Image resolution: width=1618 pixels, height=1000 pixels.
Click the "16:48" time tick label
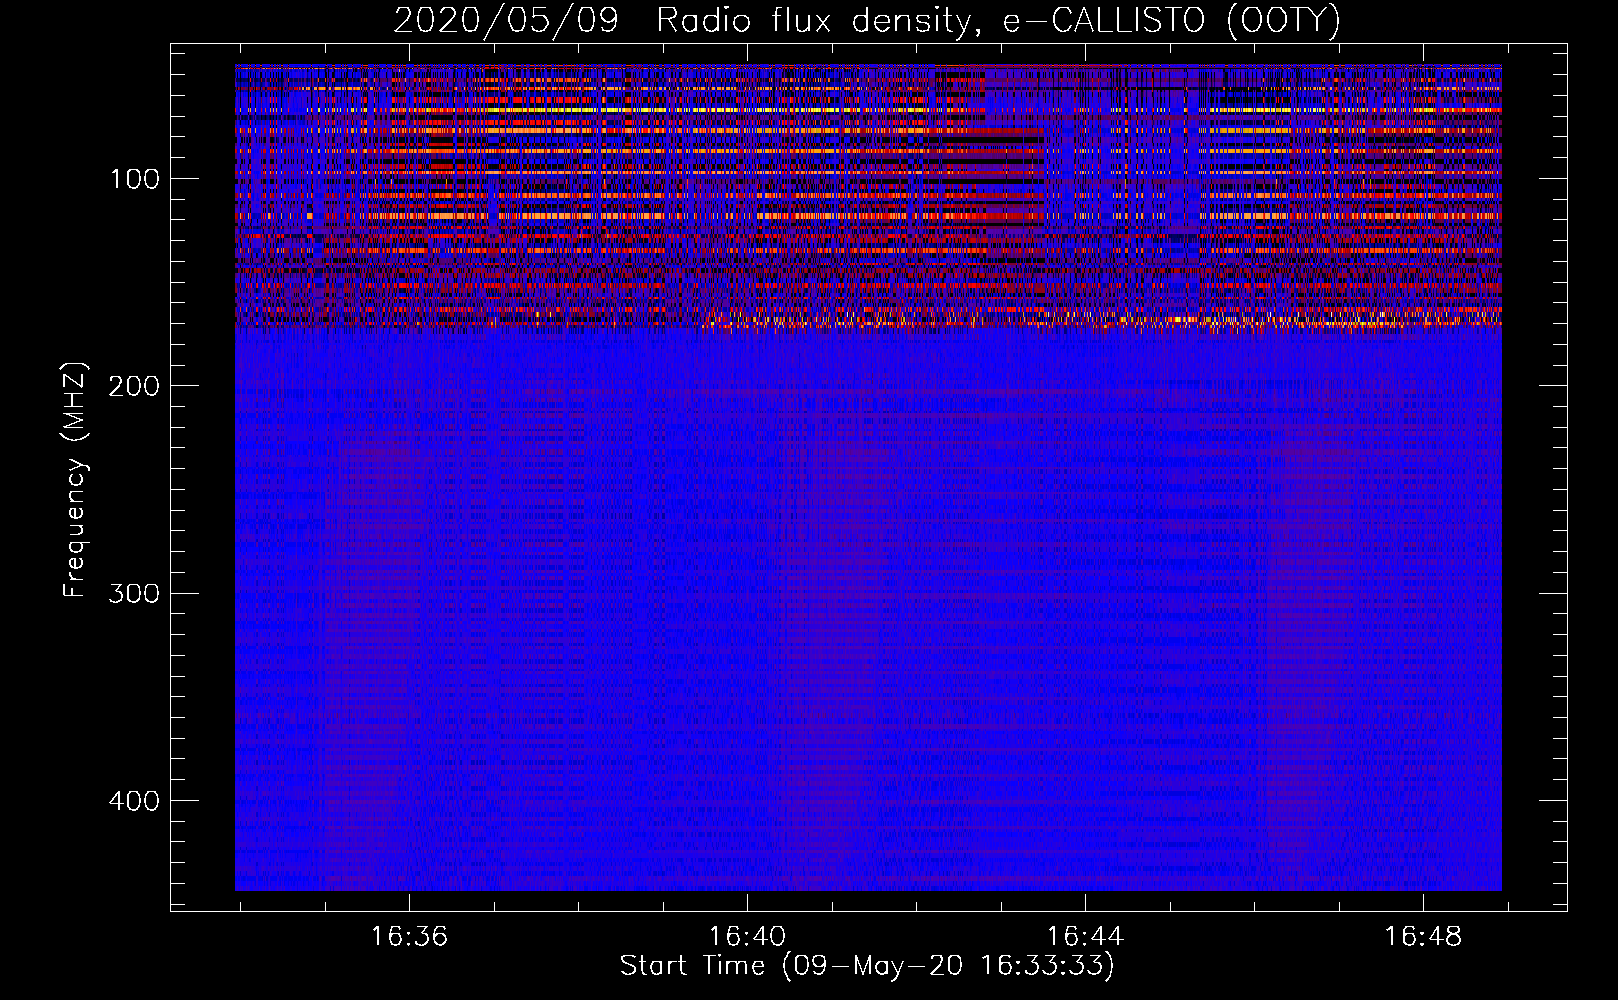coord(1423,937)
